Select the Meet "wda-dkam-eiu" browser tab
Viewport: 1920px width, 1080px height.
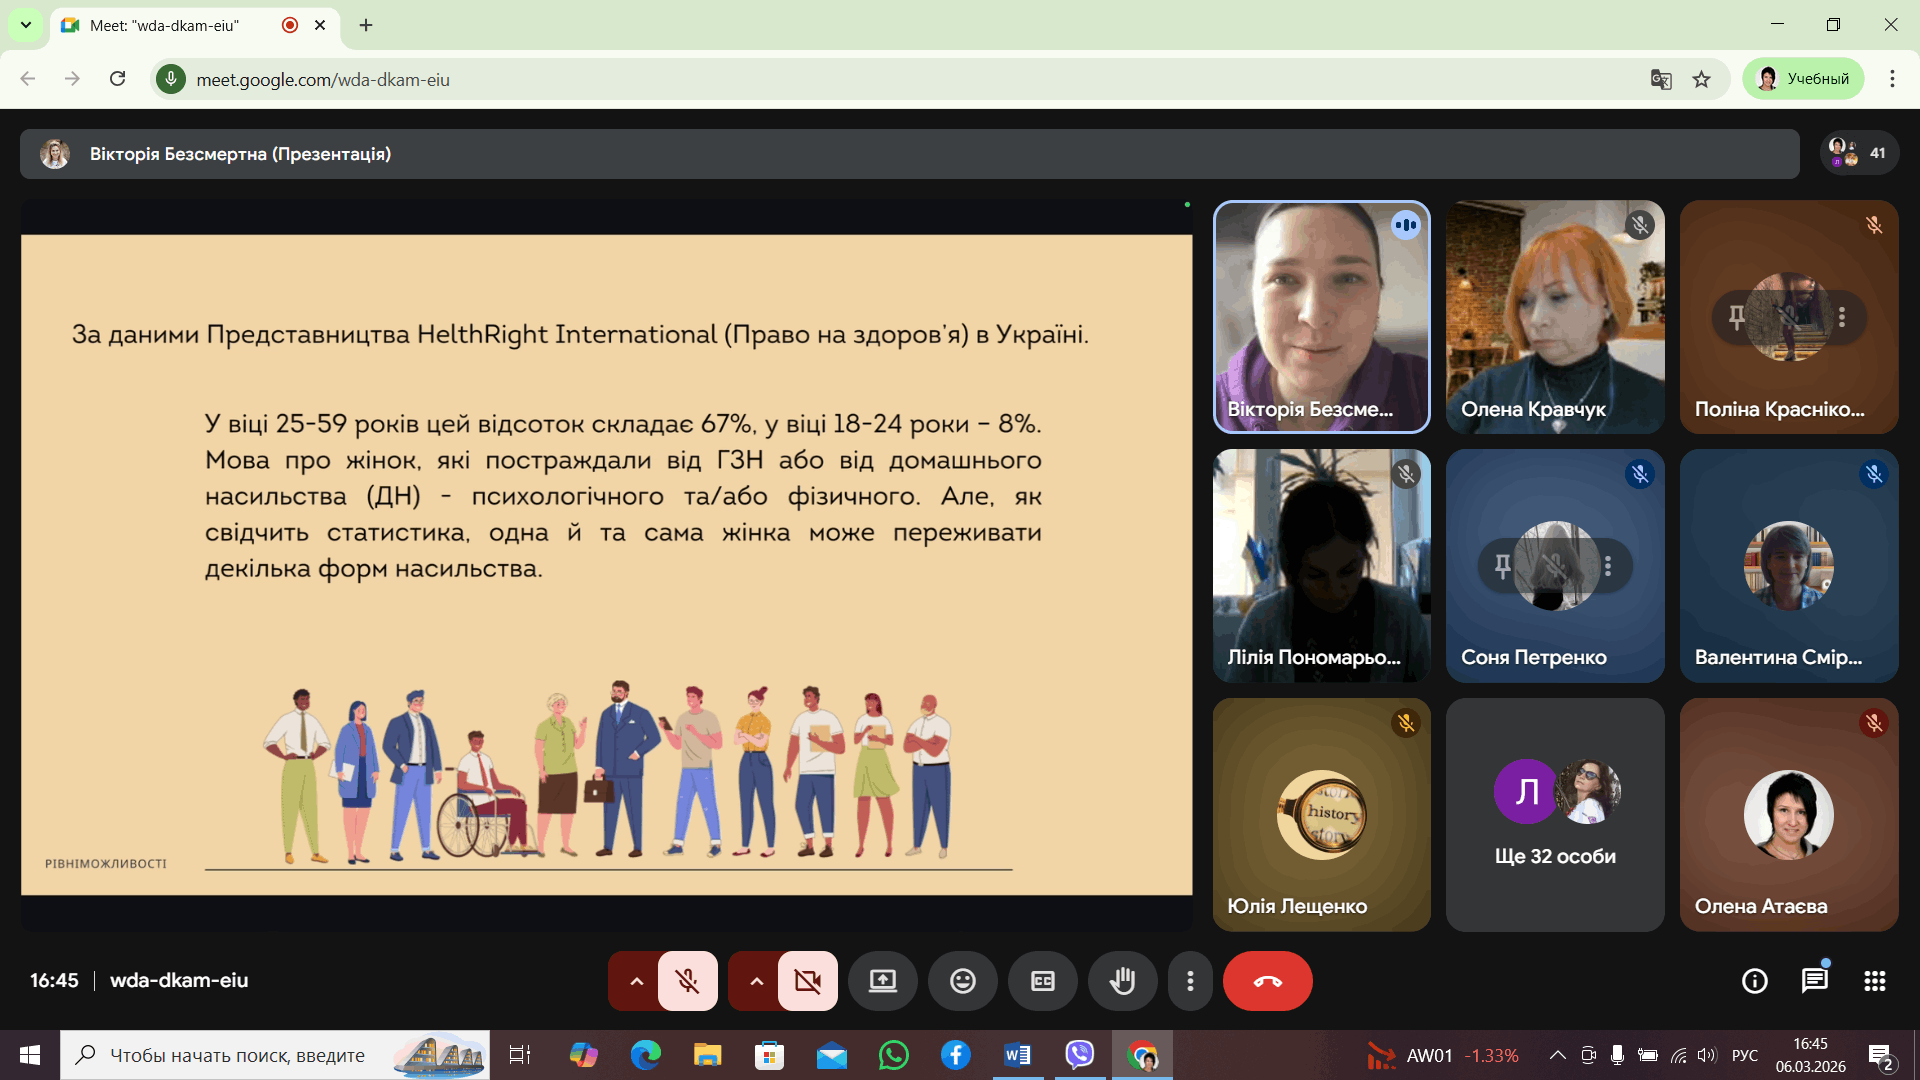click(x=165, y=25)
